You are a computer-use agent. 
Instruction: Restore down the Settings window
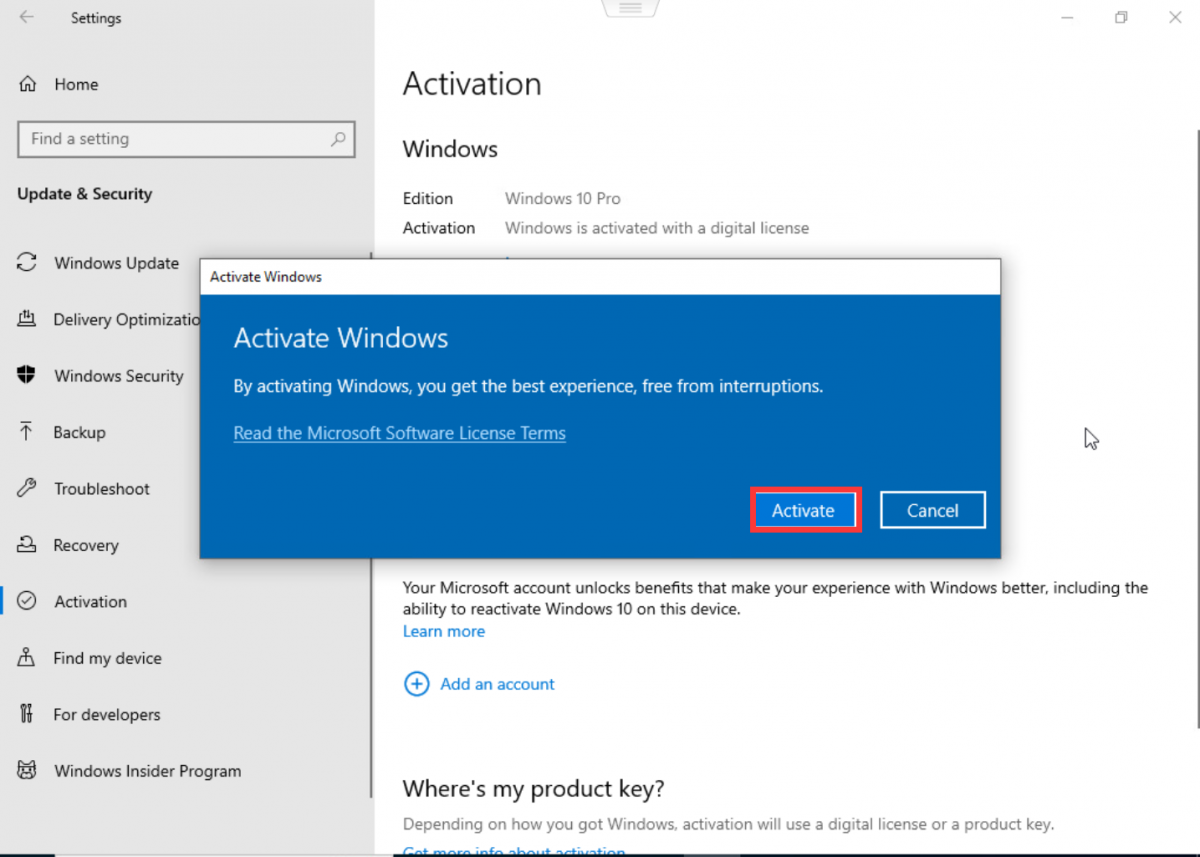click(x=1122, y=17)
